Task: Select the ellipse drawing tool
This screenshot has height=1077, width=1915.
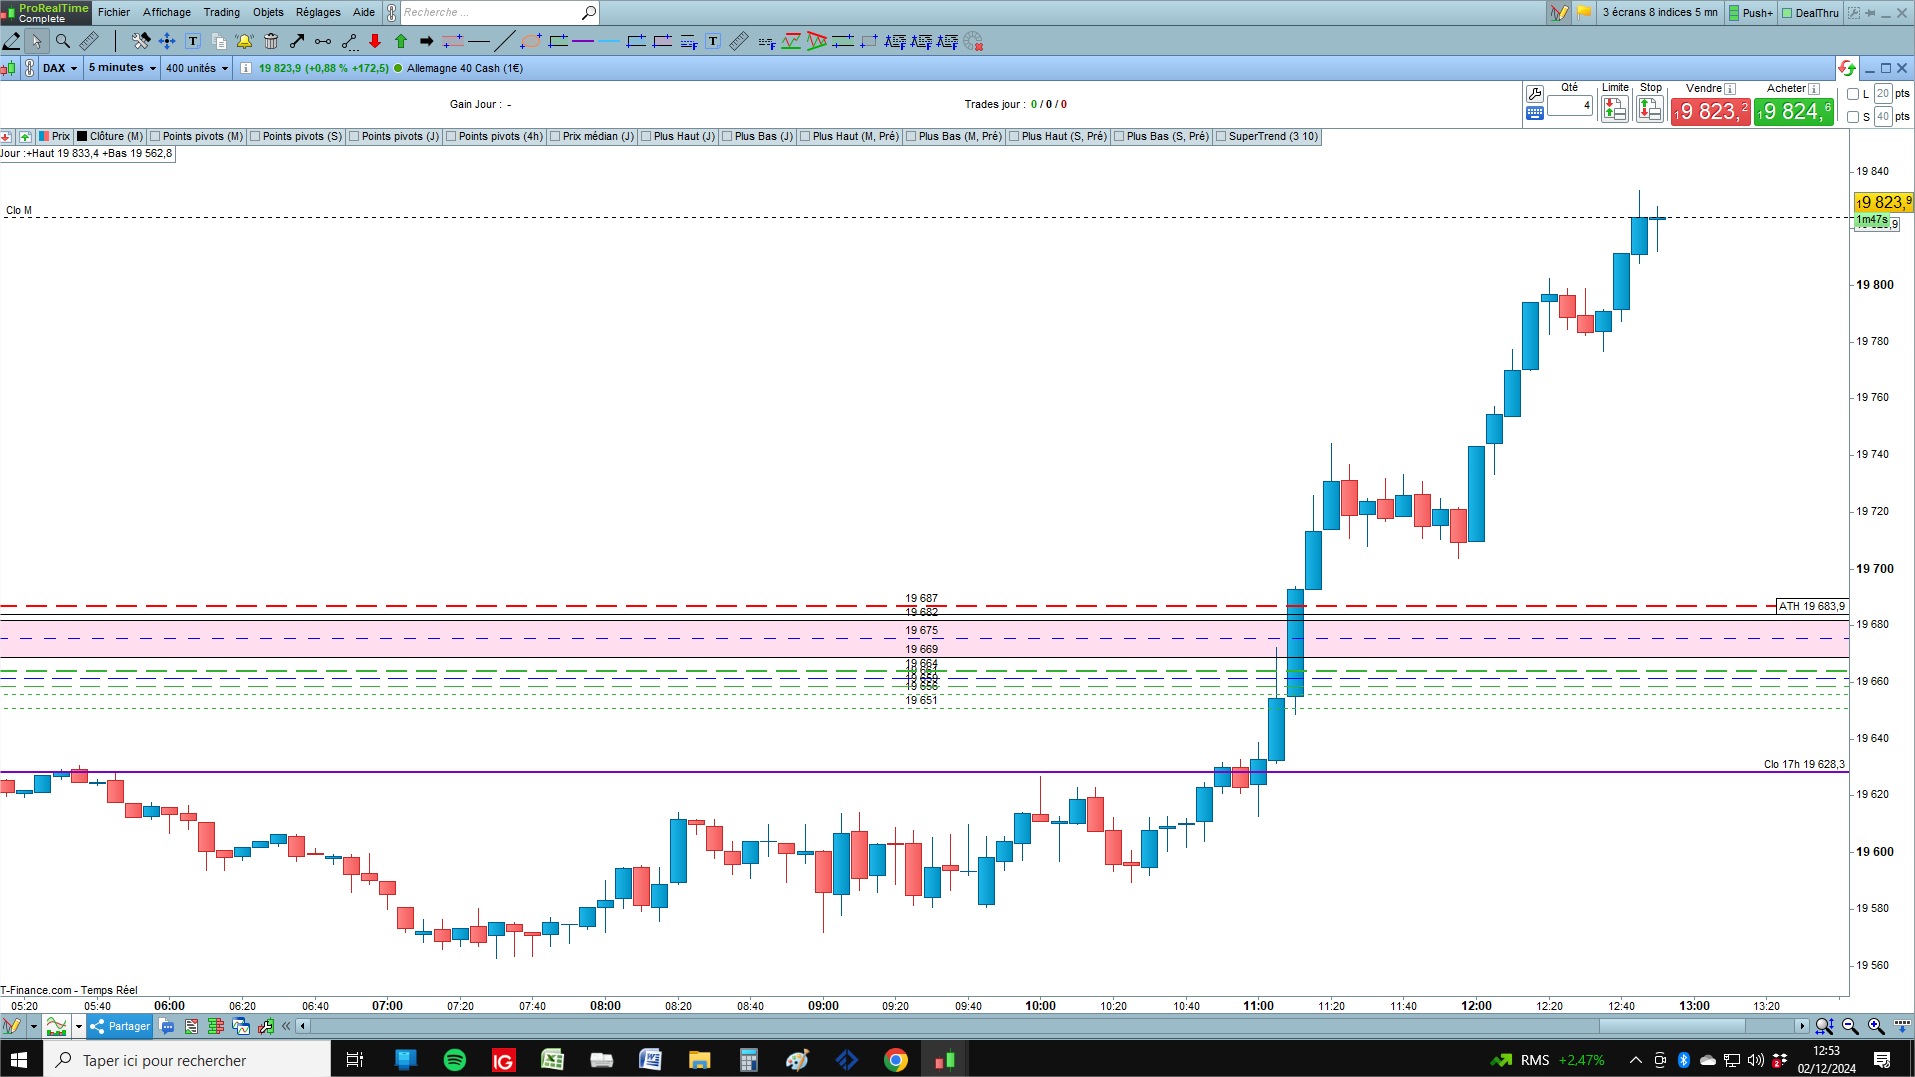Action: coord(532,41)
